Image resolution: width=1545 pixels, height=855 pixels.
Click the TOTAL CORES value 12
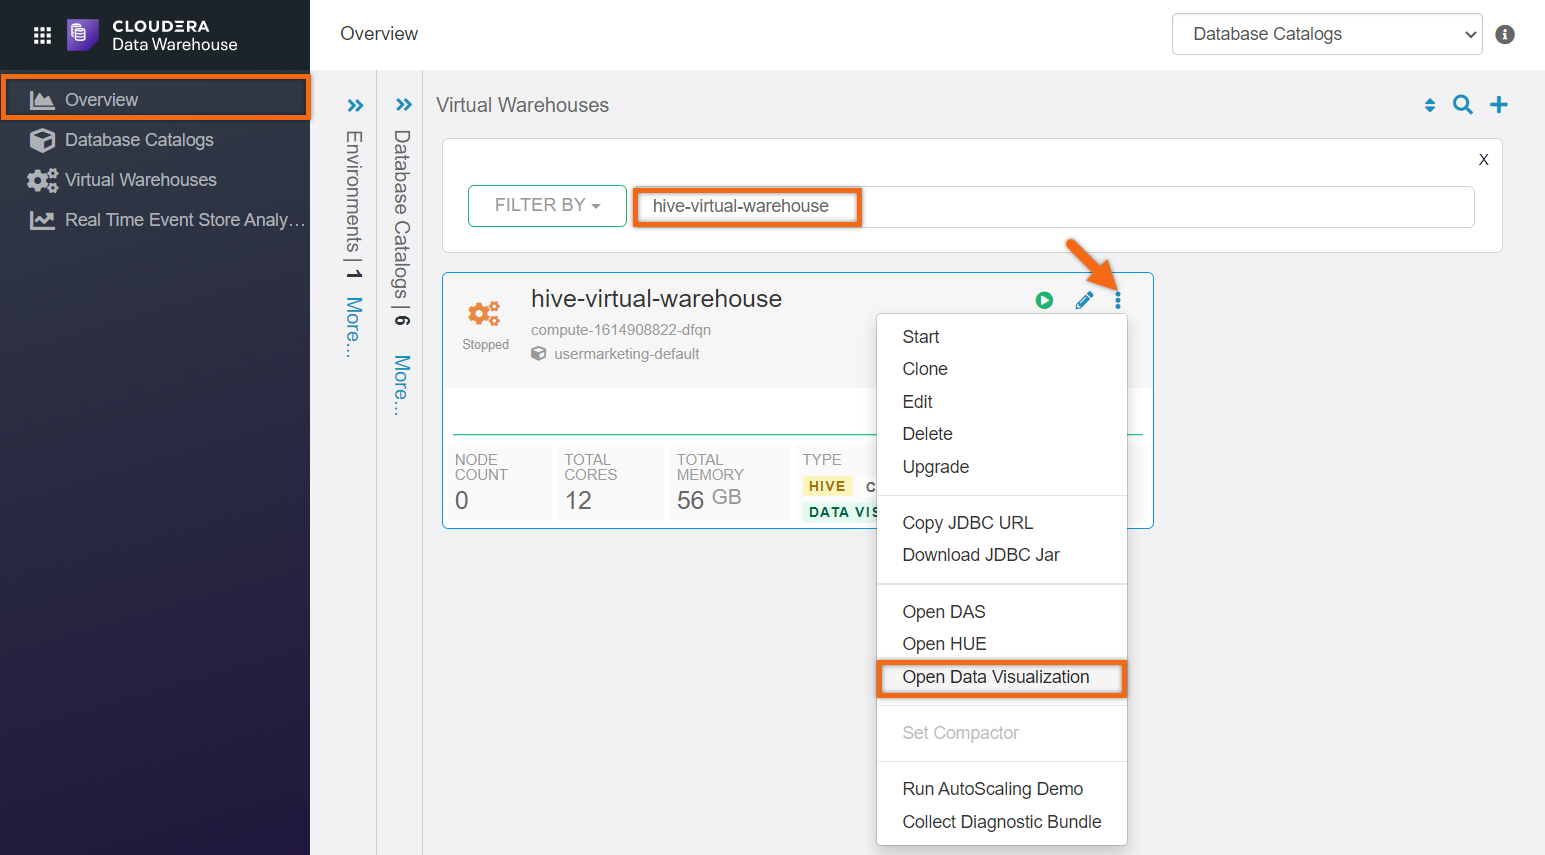tap(578, 501)
